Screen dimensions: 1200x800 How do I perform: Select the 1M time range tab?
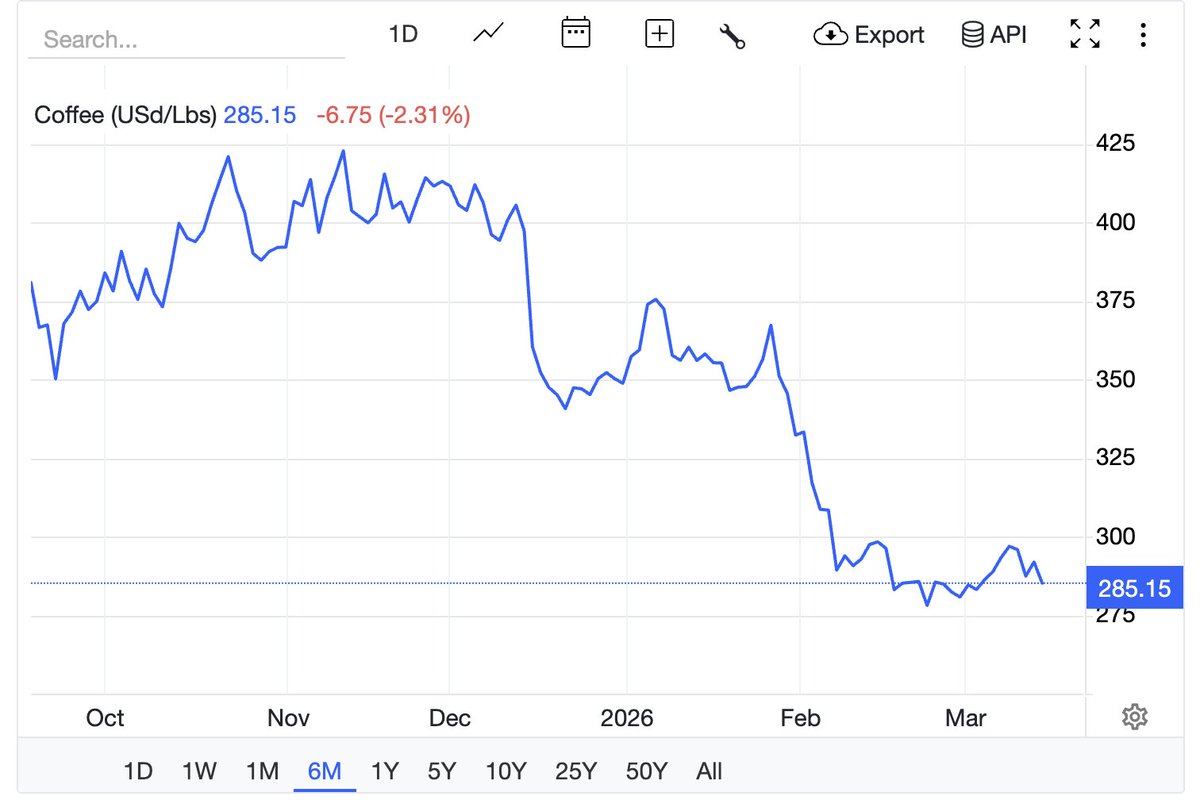click(x=262, y=771)
